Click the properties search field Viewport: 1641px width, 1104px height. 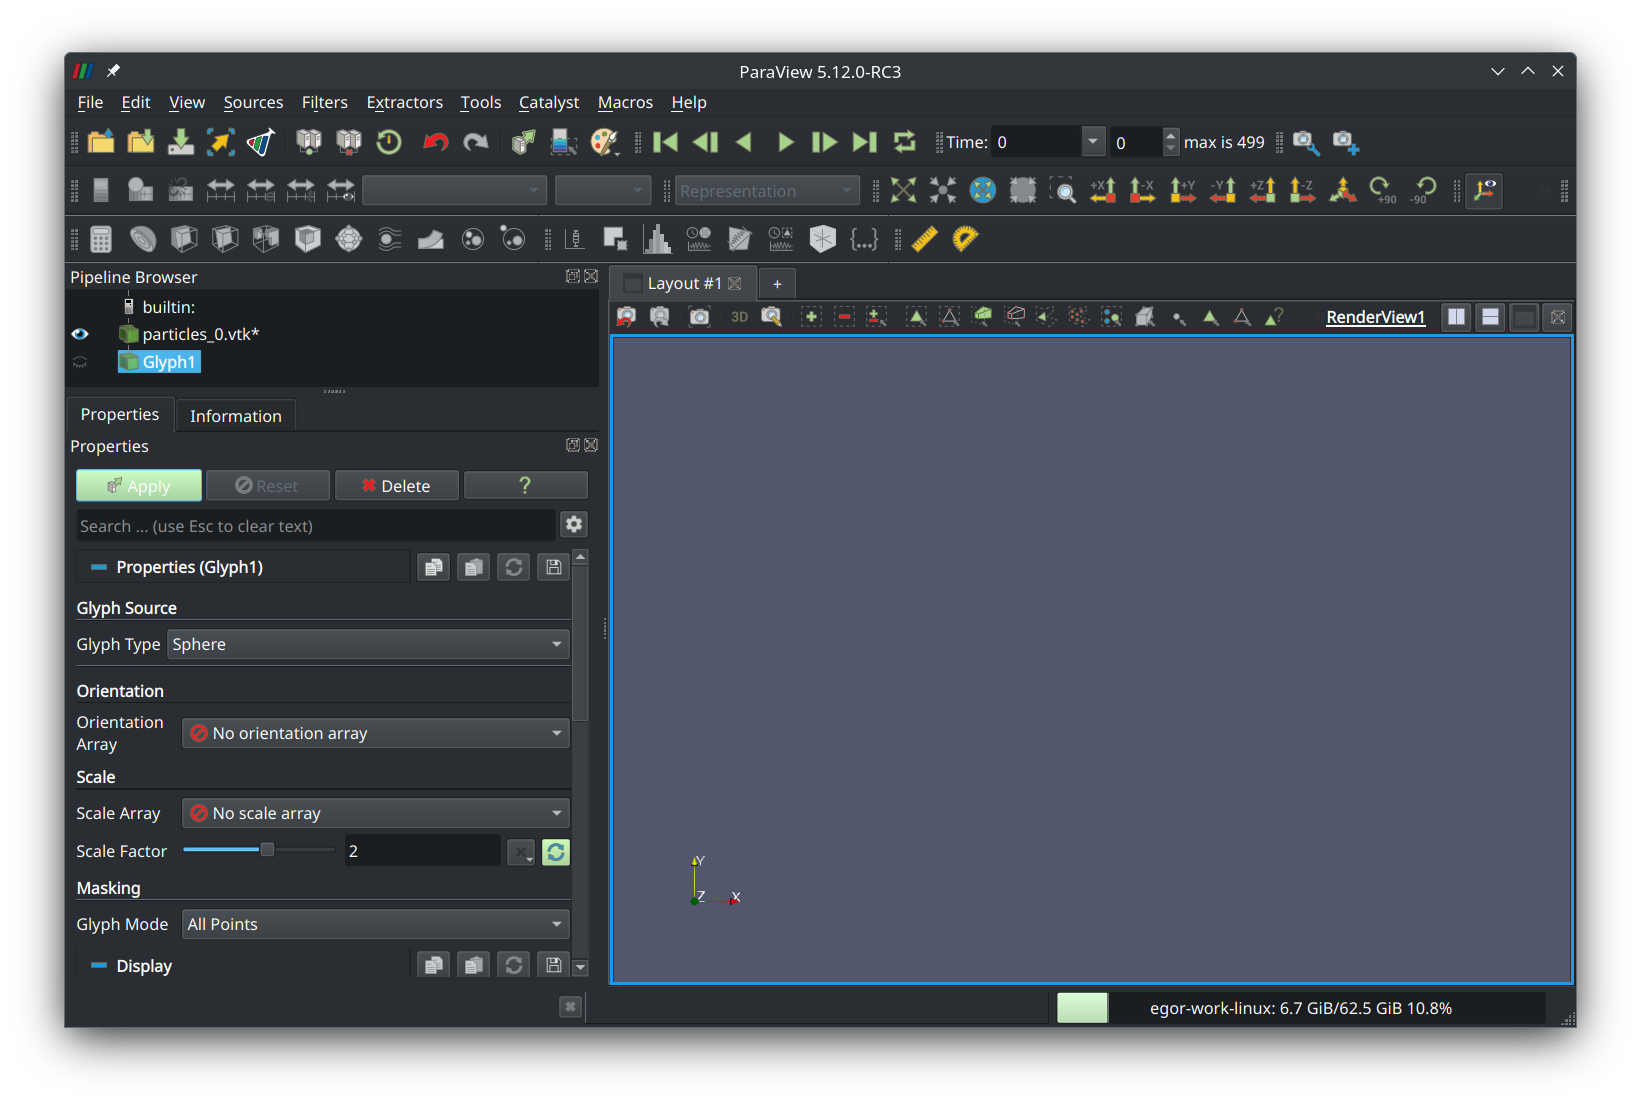click(316, 526)
